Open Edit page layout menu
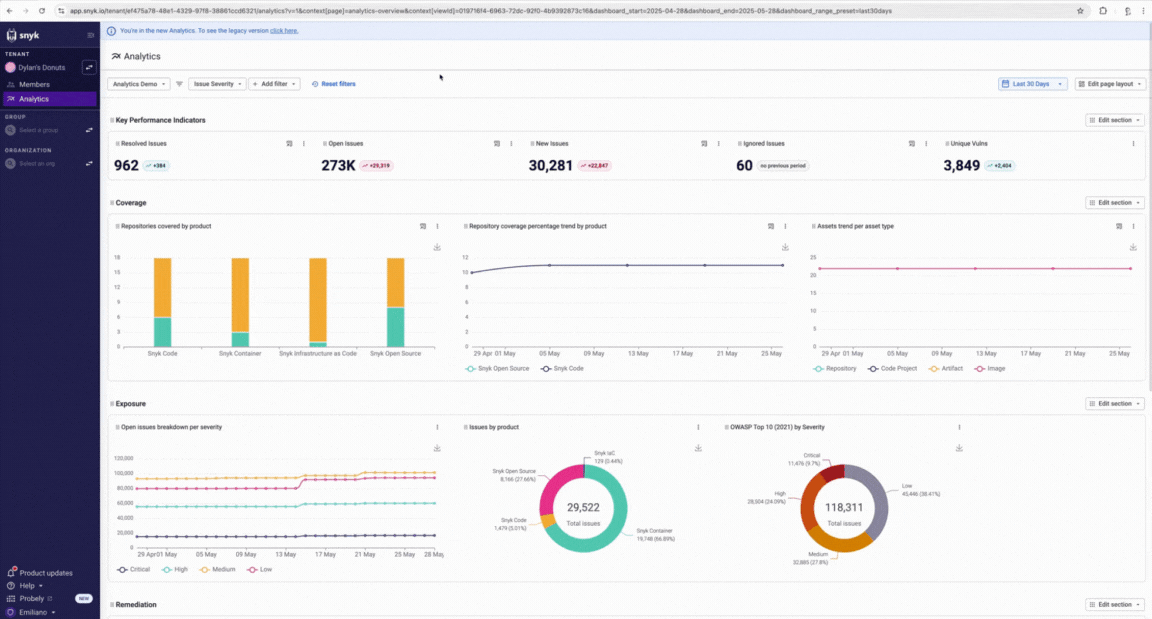1152x619 pixels. click(x=1110, y=84)
